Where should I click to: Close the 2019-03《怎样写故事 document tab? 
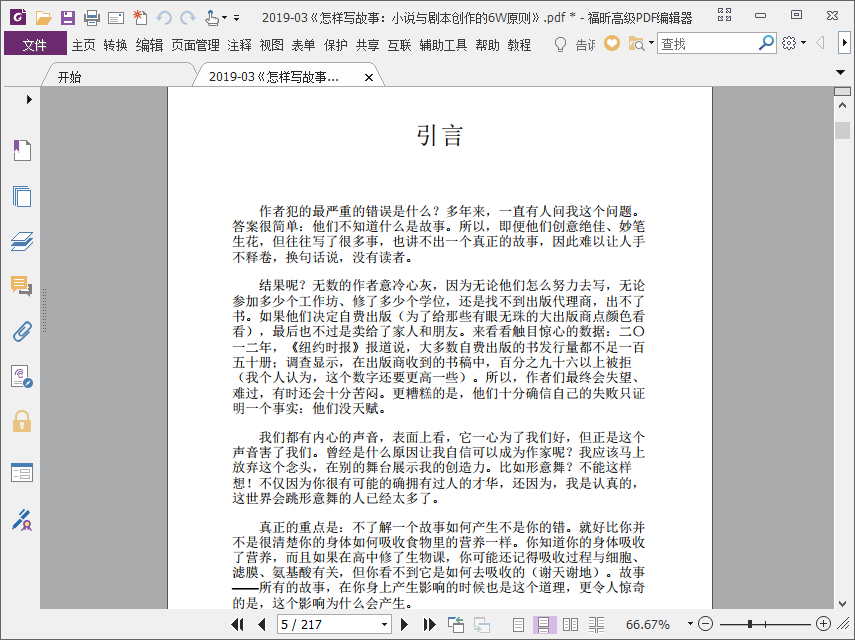(369, 77)
